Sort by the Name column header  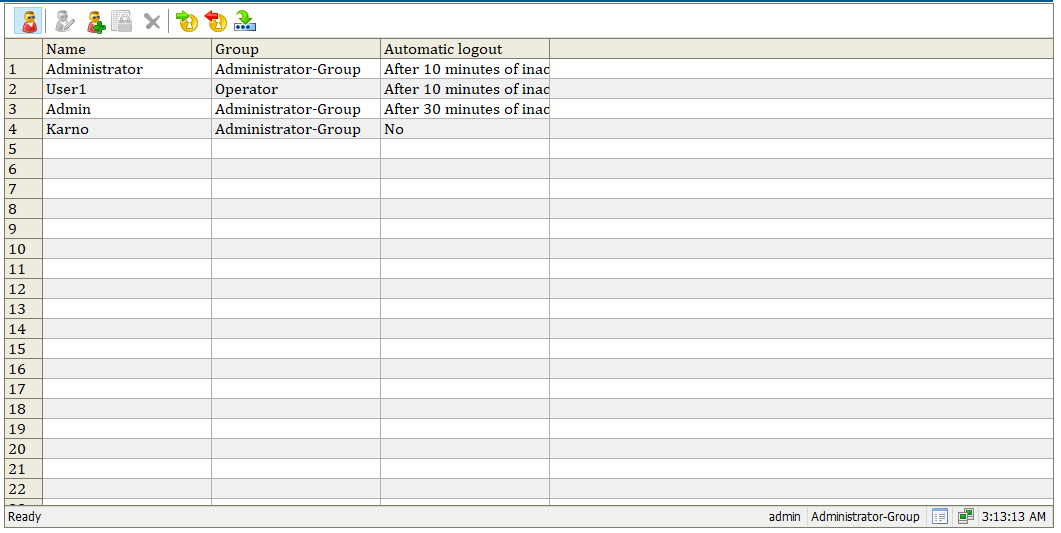(x=127, y=49)
